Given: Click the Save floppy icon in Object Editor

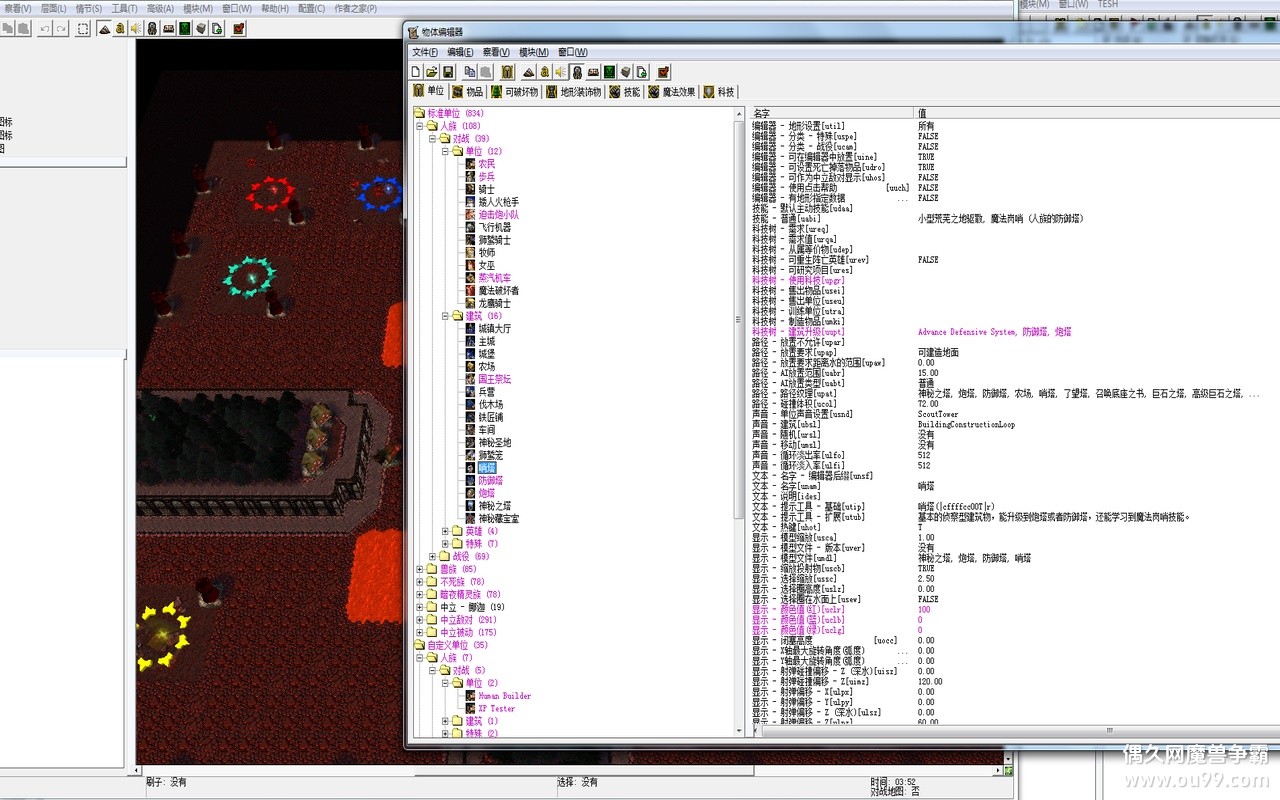Looking at the screenshot, I should tap(448, 72).
